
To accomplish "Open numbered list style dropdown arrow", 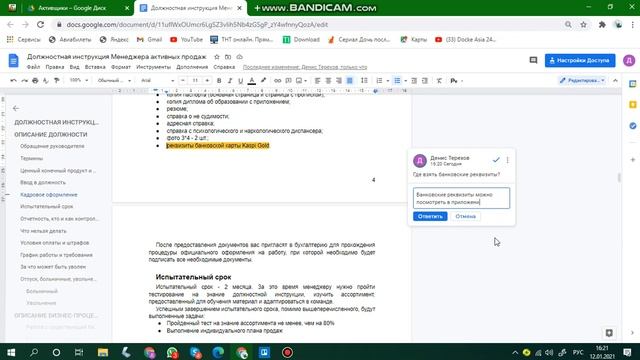I will pyautogui.click(x=387, y=81).
